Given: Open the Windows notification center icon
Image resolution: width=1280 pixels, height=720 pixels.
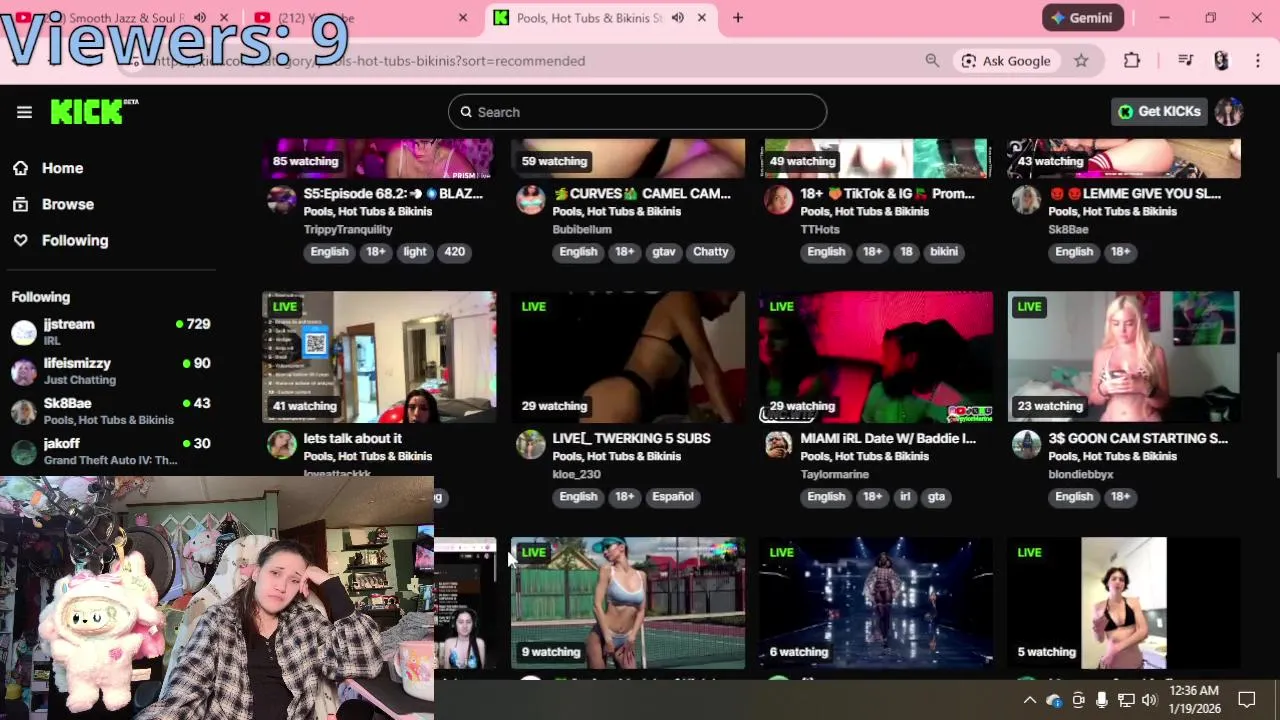Looking at the screenshot, I should click(x=1247, y=700).
